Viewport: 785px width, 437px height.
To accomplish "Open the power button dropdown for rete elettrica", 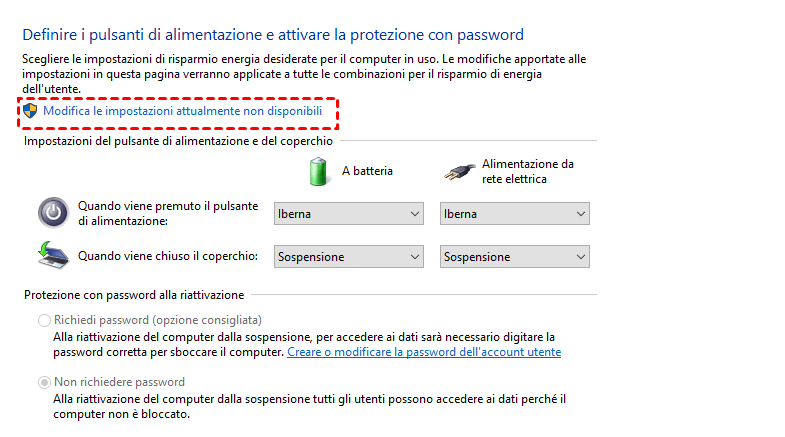I will (514, 214).
